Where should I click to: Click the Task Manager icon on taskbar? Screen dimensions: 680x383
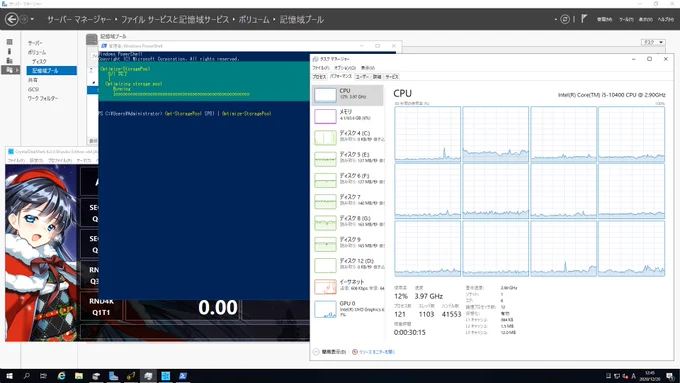pyautogui.click(x=148, y=376)
